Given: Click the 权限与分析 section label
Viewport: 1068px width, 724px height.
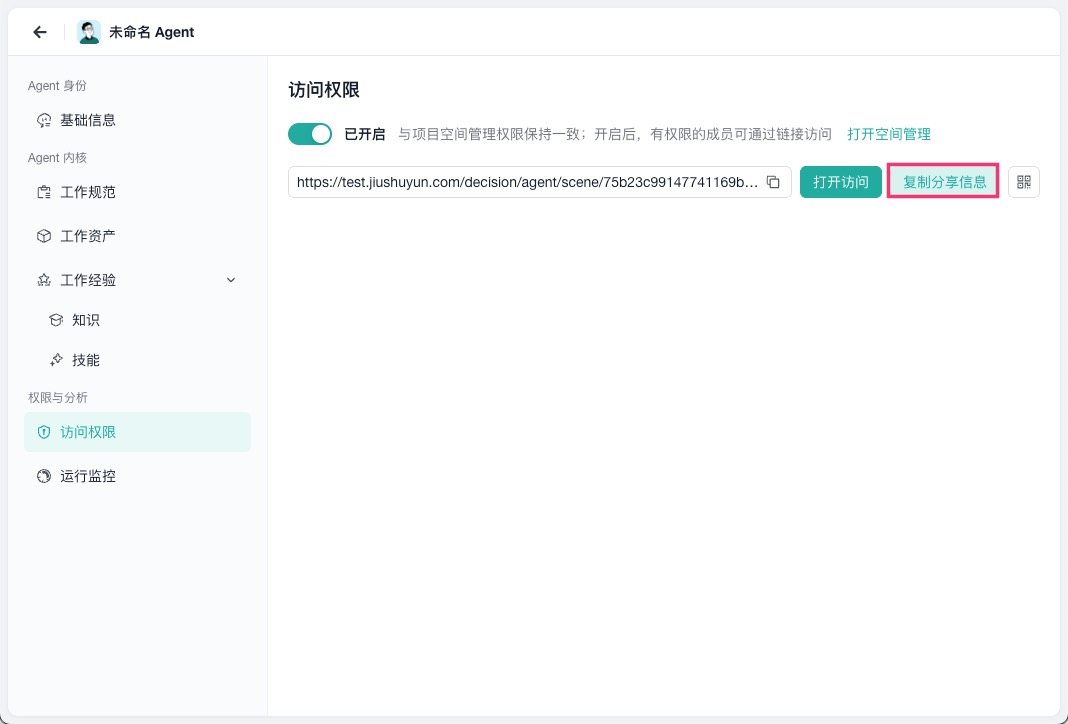Looking at the screenshot, I should coord(58,398).
